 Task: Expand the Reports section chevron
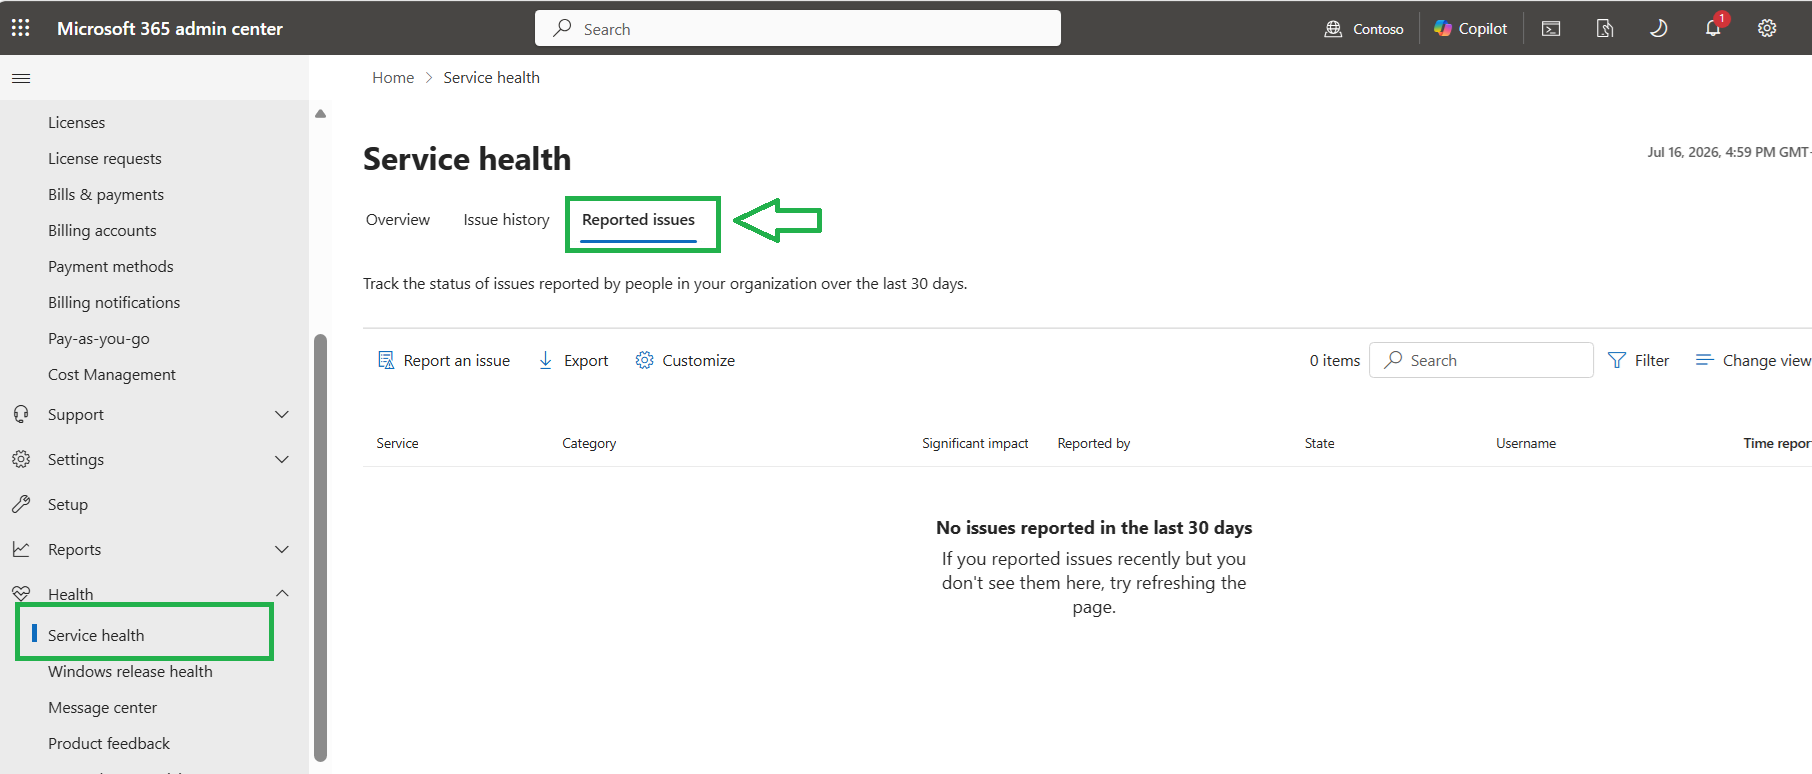click(282, 549)
